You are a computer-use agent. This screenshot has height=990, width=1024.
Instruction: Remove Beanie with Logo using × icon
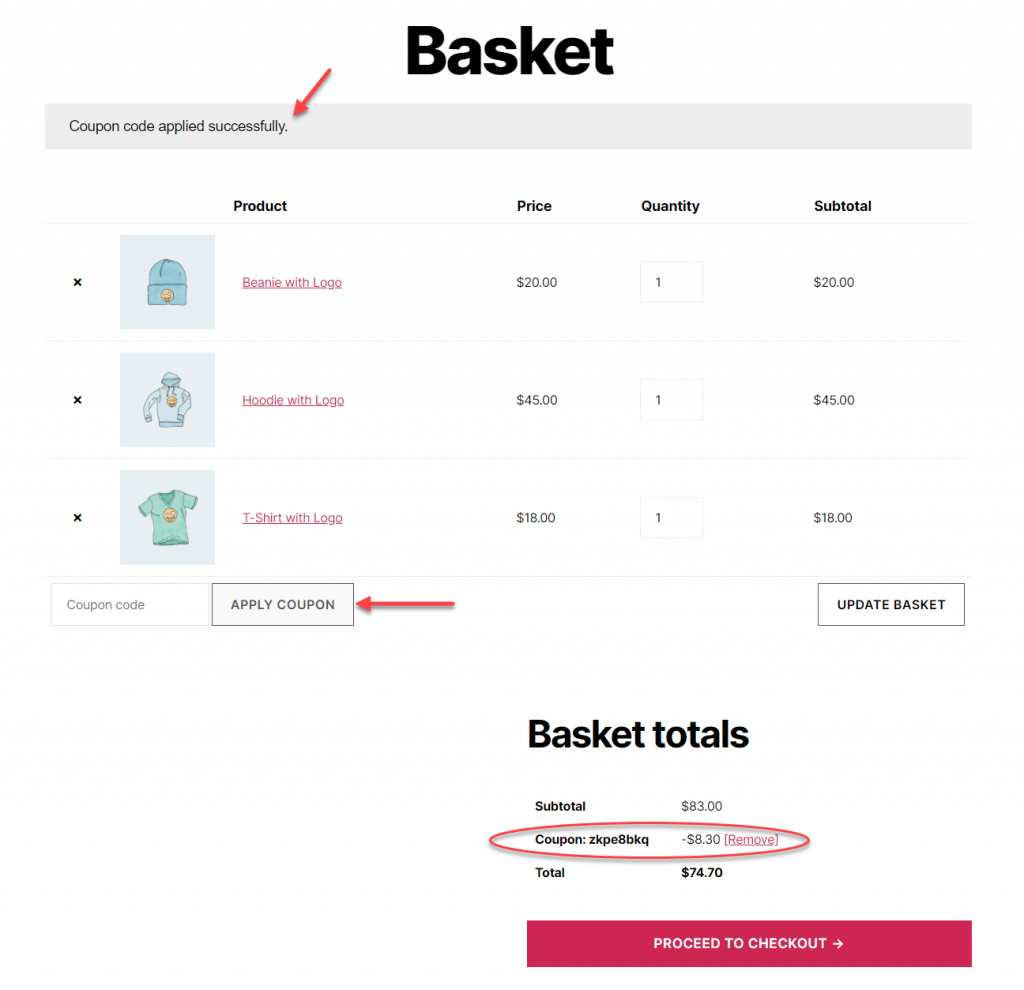pos(77,283)
